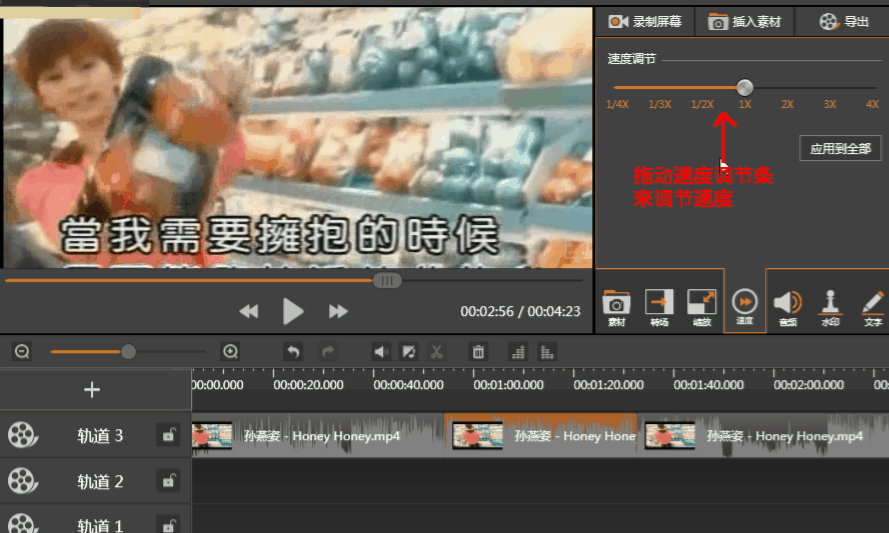Click timeline ruler at 00:01:40.000

[x=709, y=384]
